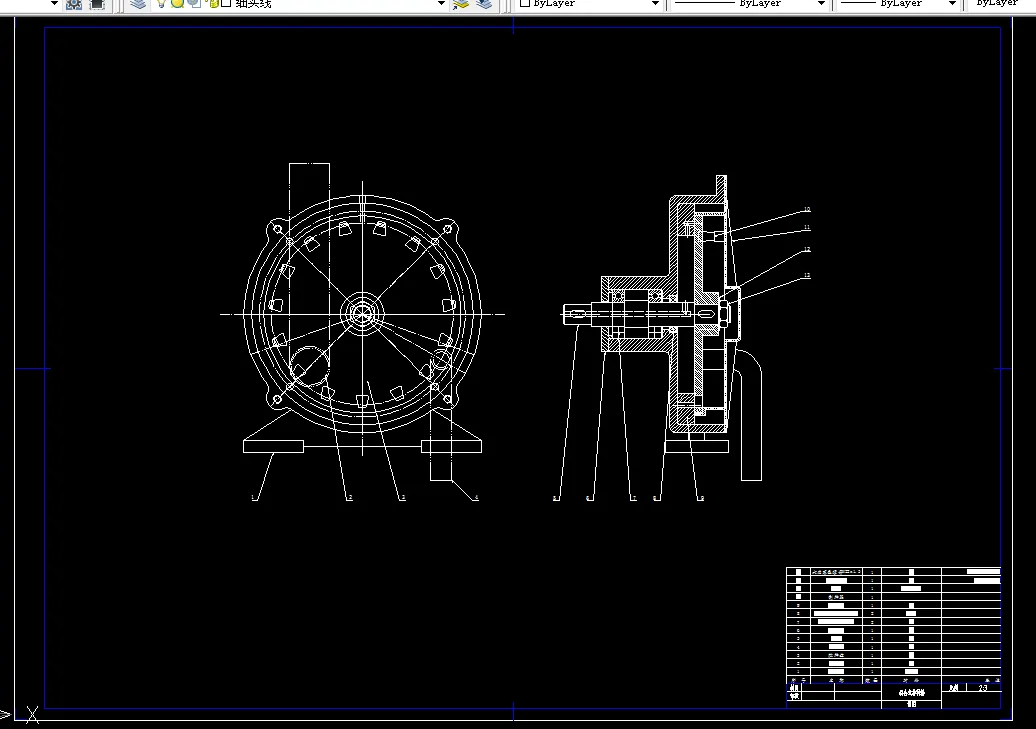Click the My Workspace icon
This screenshot has height=729, width=1036.
point(97,4)
